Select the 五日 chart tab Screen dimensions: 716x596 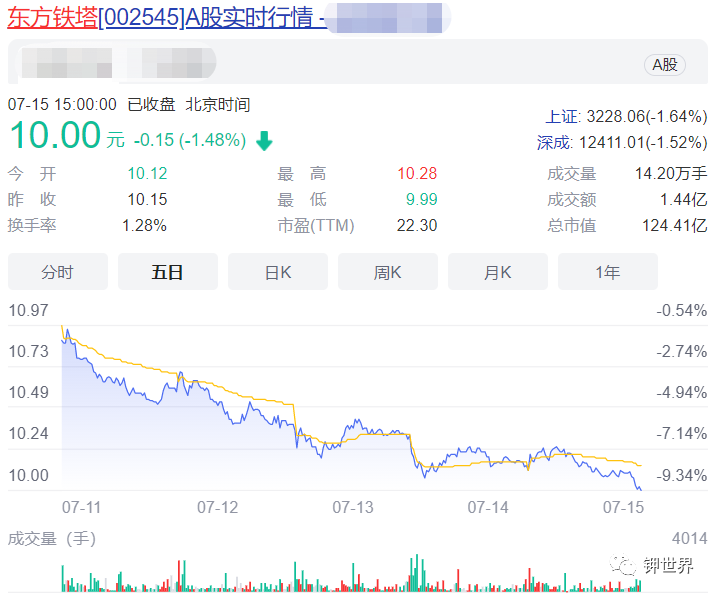click(x=168, y=272)
